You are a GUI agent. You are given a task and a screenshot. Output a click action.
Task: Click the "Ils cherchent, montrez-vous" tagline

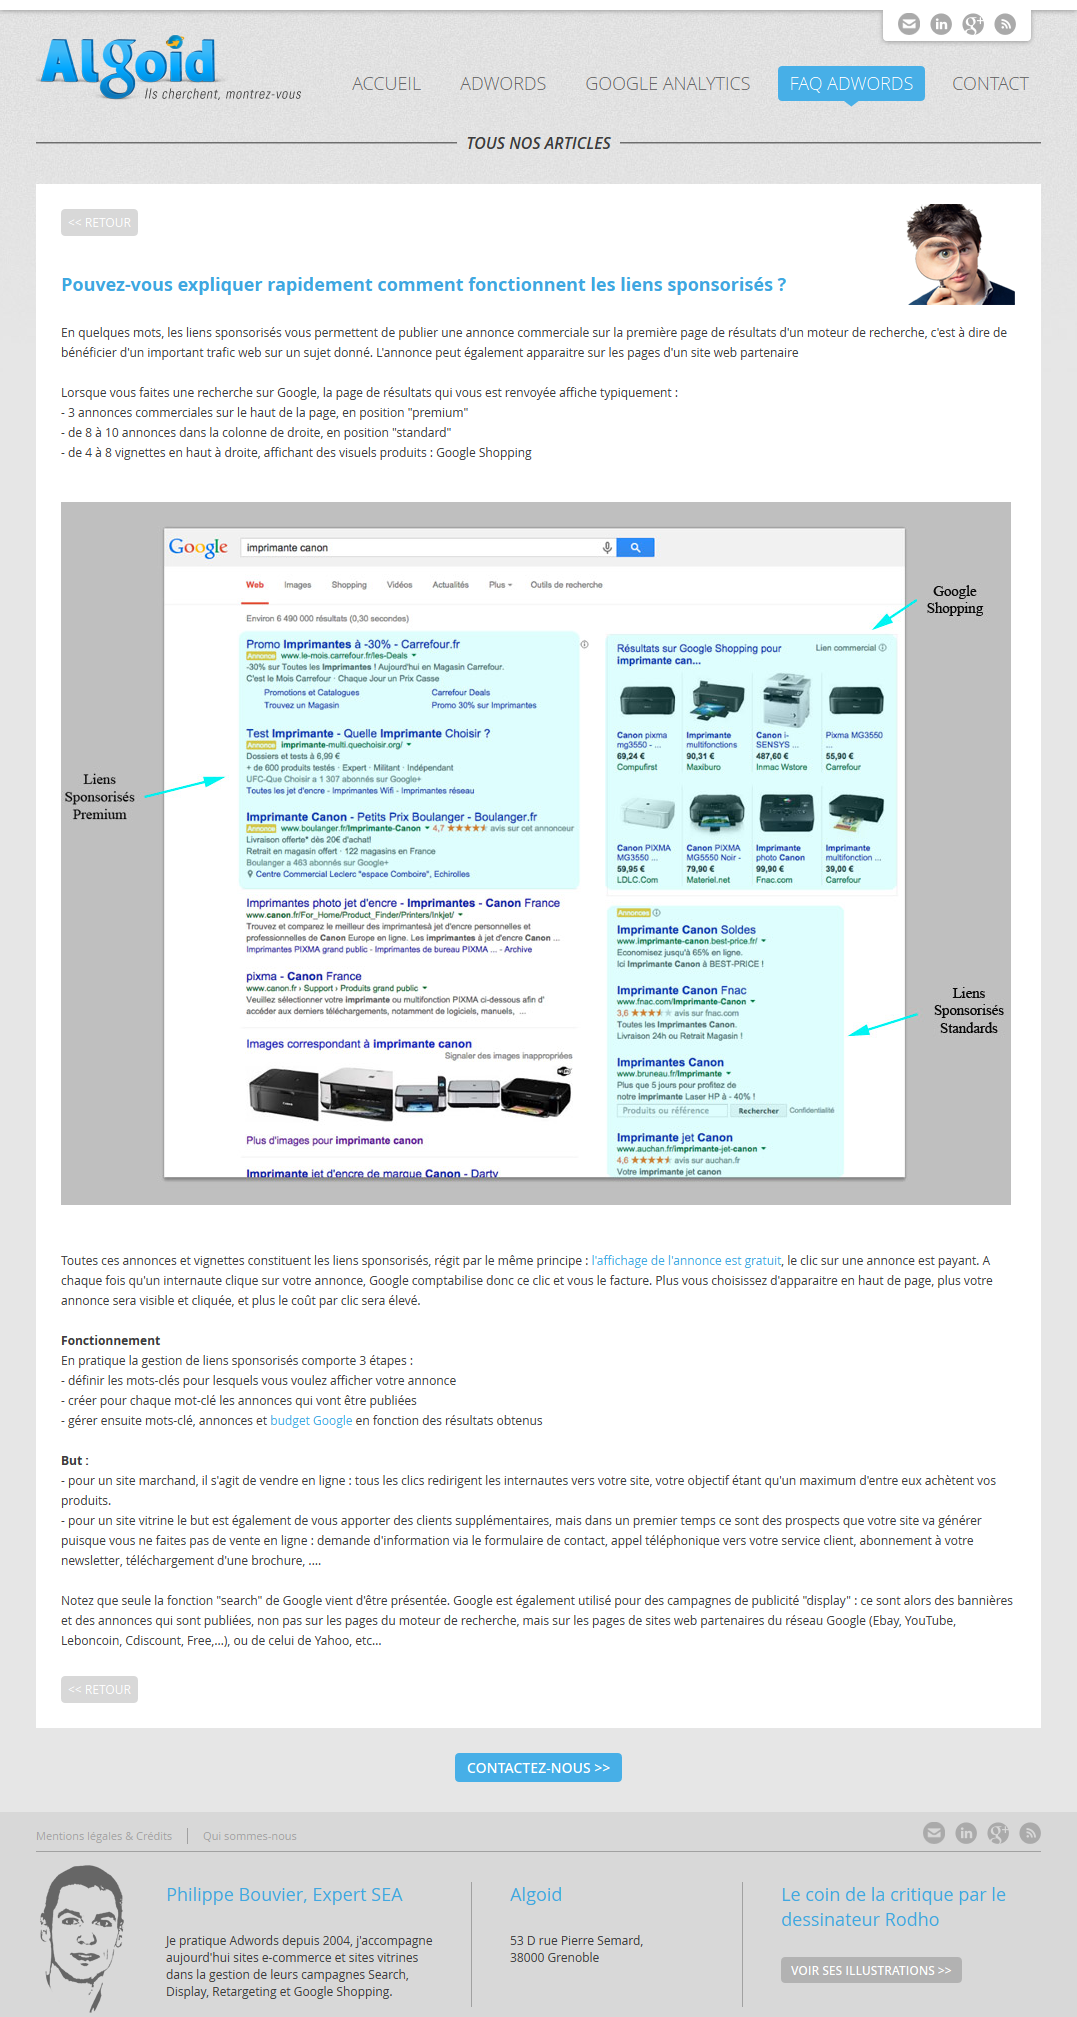[223, 94]
